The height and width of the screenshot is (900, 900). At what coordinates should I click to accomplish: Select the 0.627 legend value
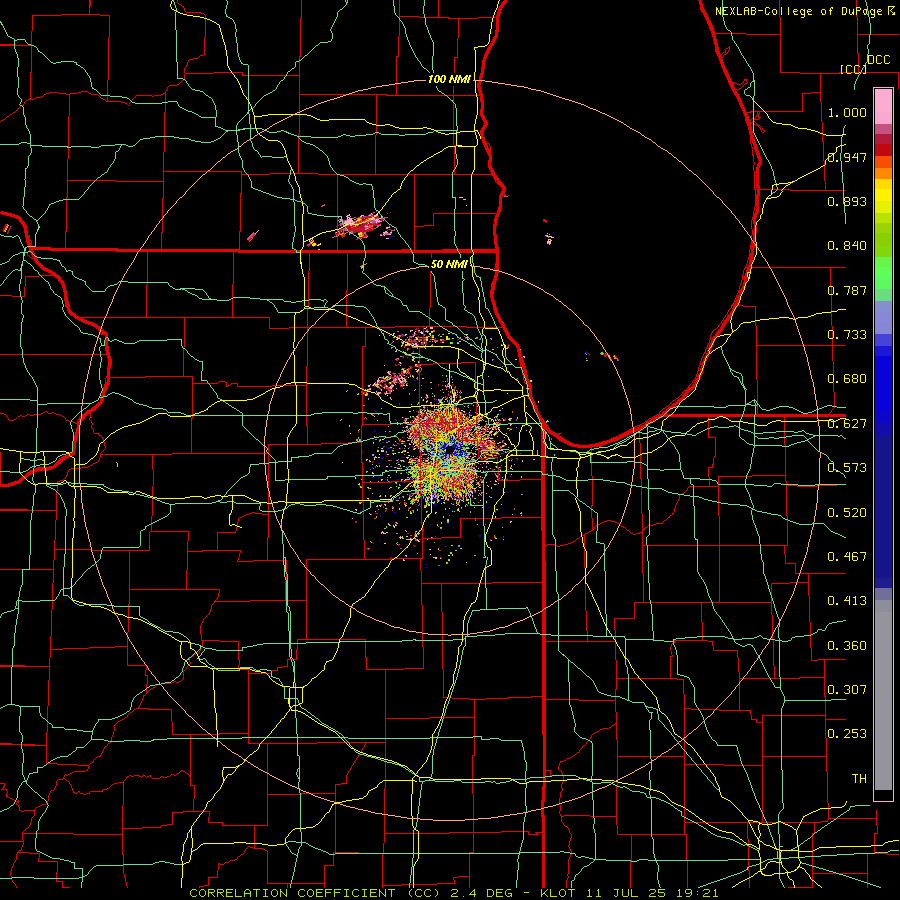[x=847, y=424]
